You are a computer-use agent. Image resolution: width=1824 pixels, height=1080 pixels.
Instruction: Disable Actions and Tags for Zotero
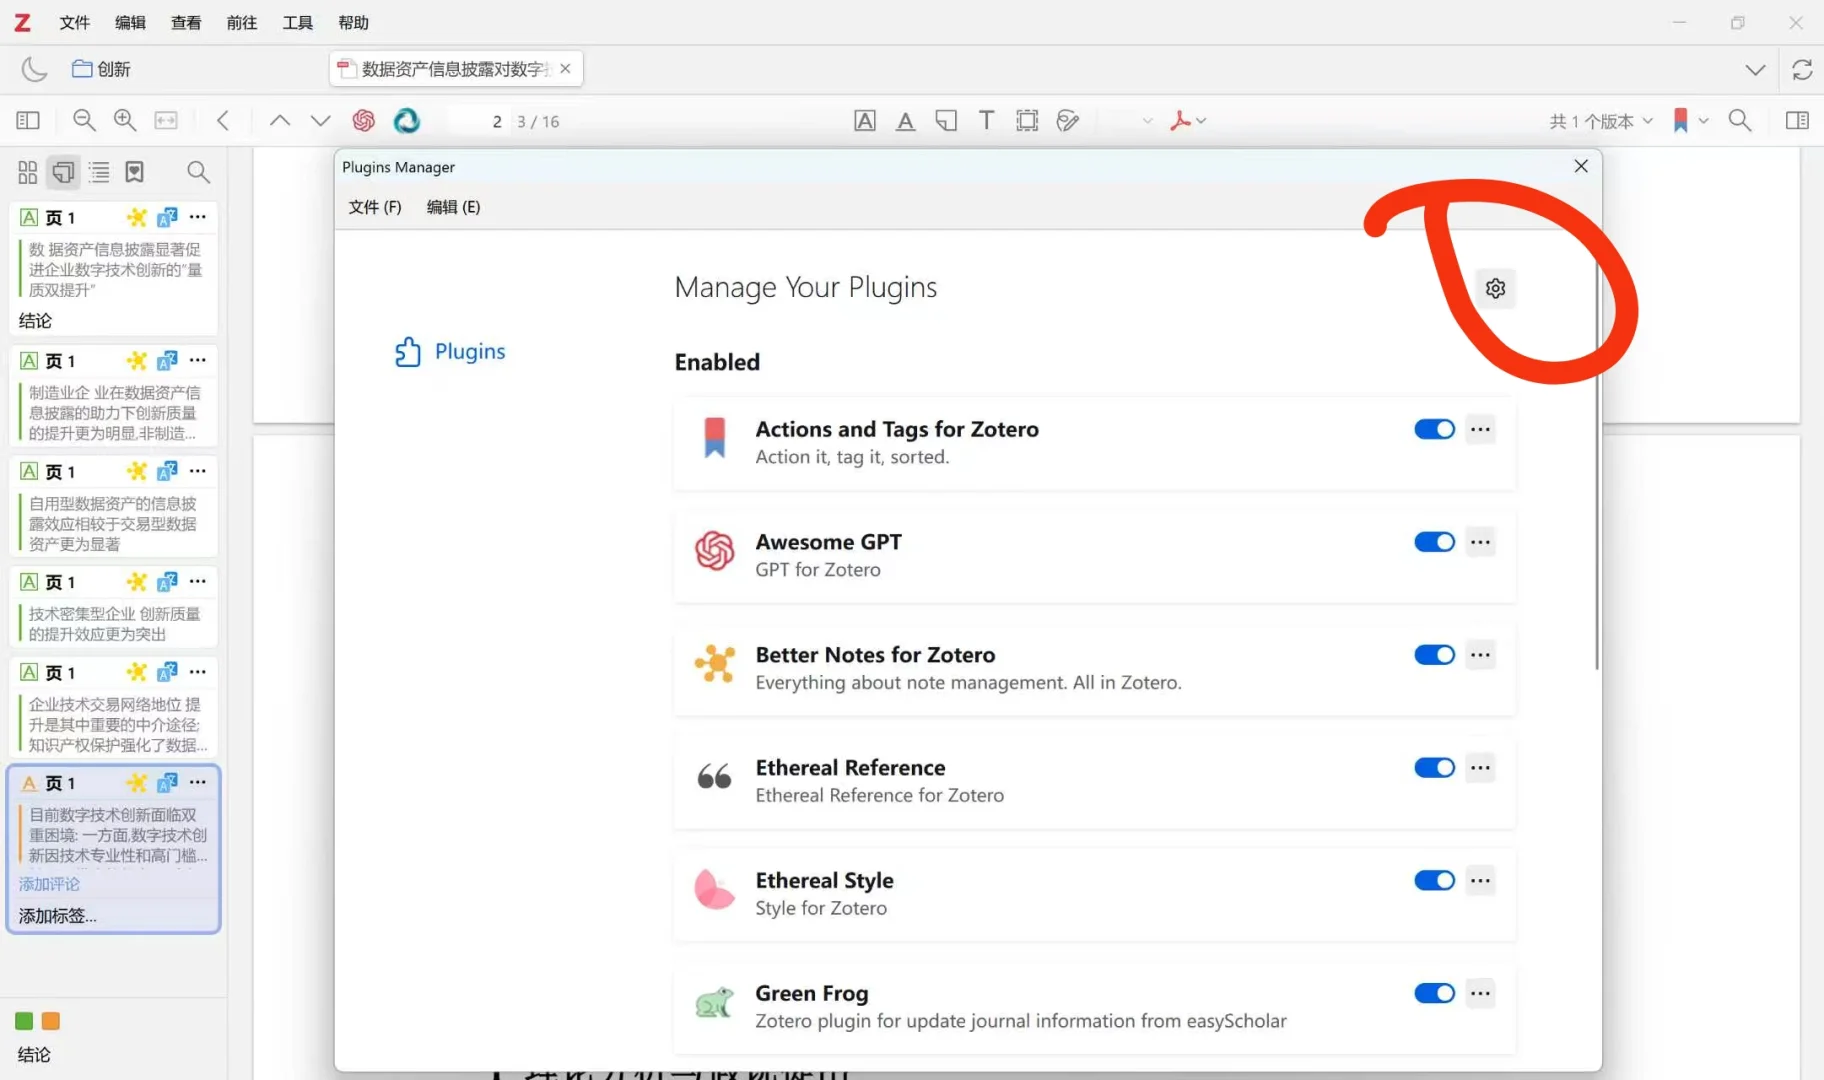tap(1434, 429)
